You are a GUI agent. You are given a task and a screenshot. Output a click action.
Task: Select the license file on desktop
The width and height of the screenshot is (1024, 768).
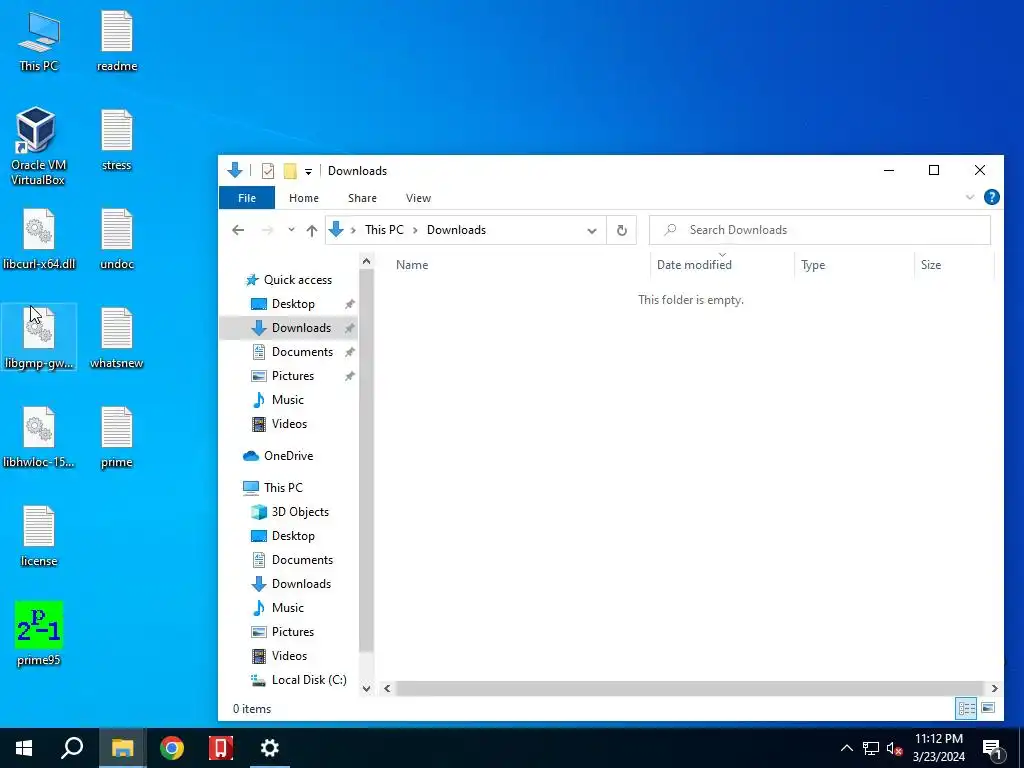tap(39, 536)
